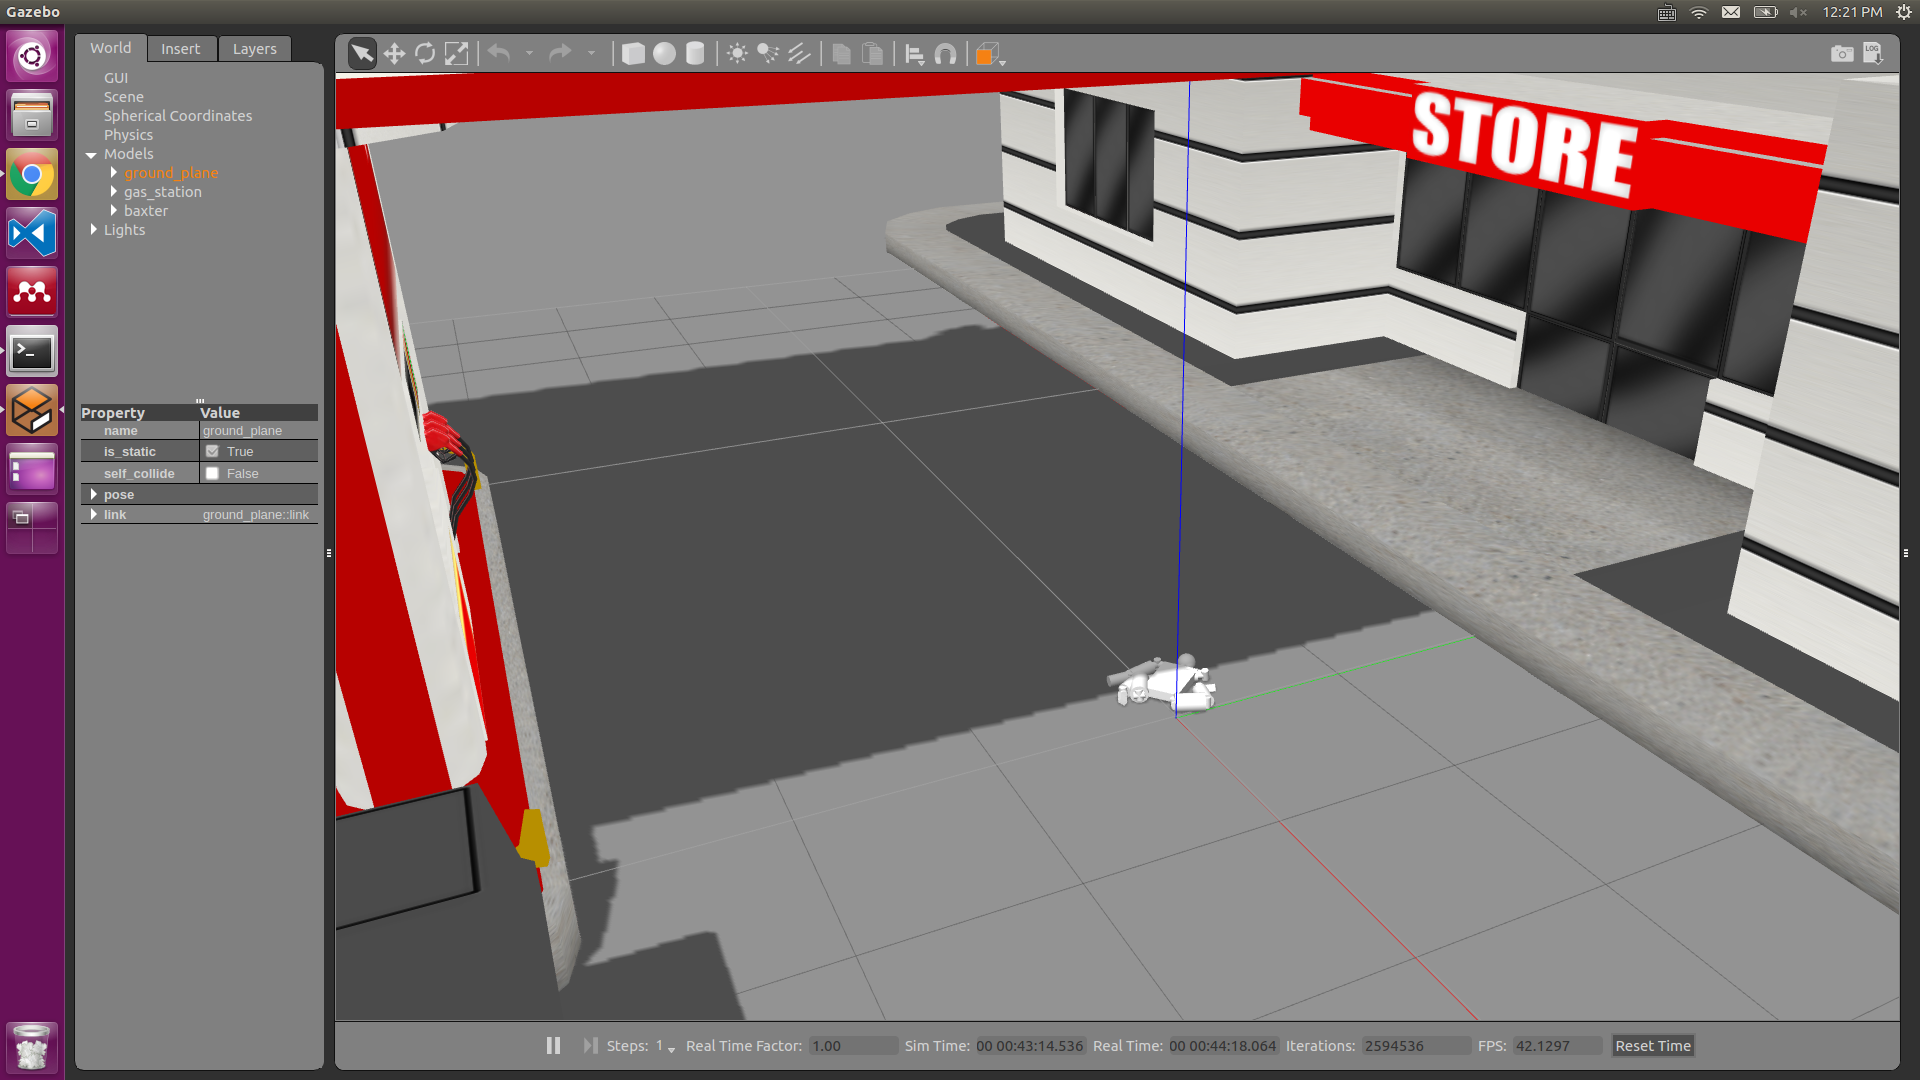Expand the Lights tree node
Viewport: 1920px width, 1080px height.
coord(94,230)
